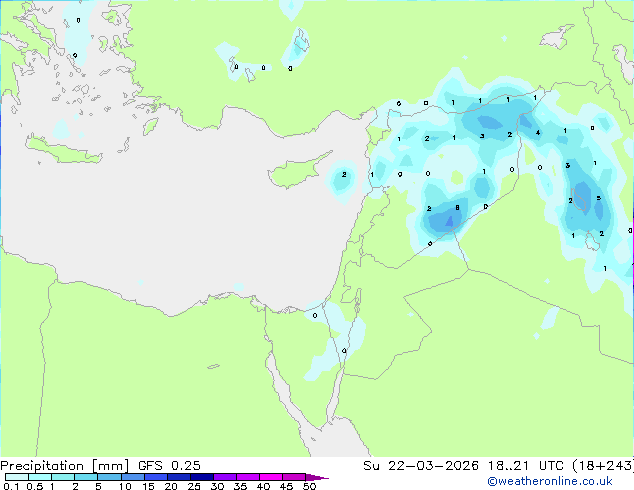The image size is (634, 490).
Task: Click the "Su 22-03-2026" date text
Action: click(421, 466)
